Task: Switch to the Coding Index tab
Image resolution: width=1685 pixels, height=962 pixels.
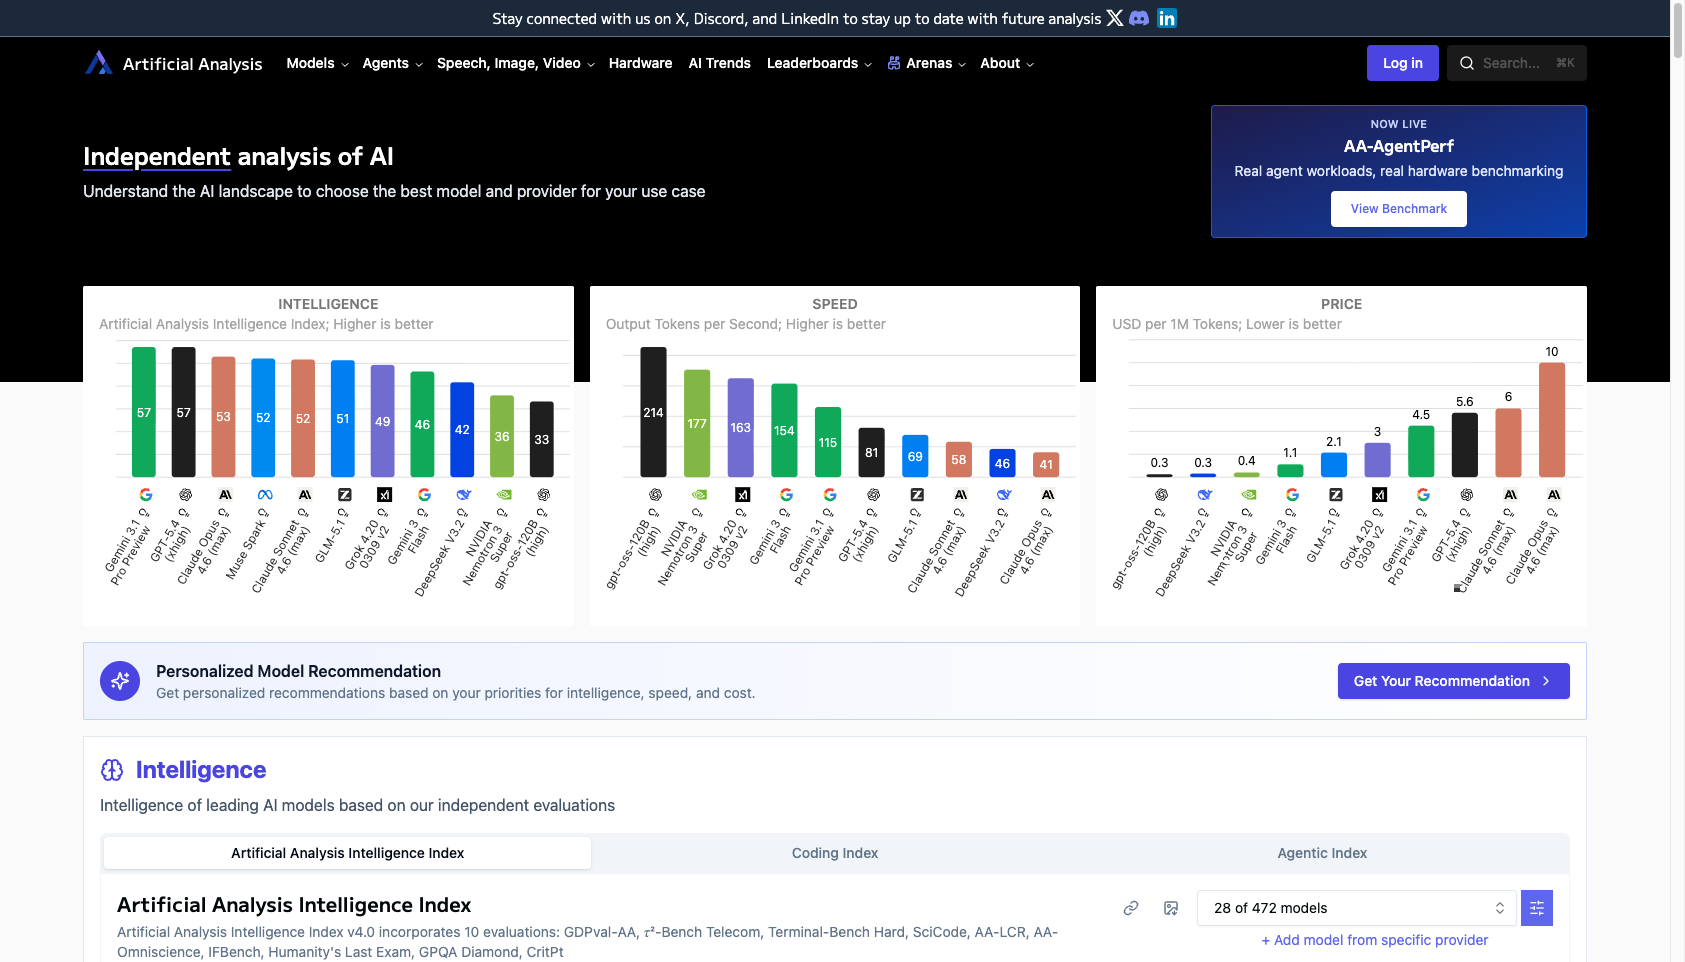Action: click(834, 853)
